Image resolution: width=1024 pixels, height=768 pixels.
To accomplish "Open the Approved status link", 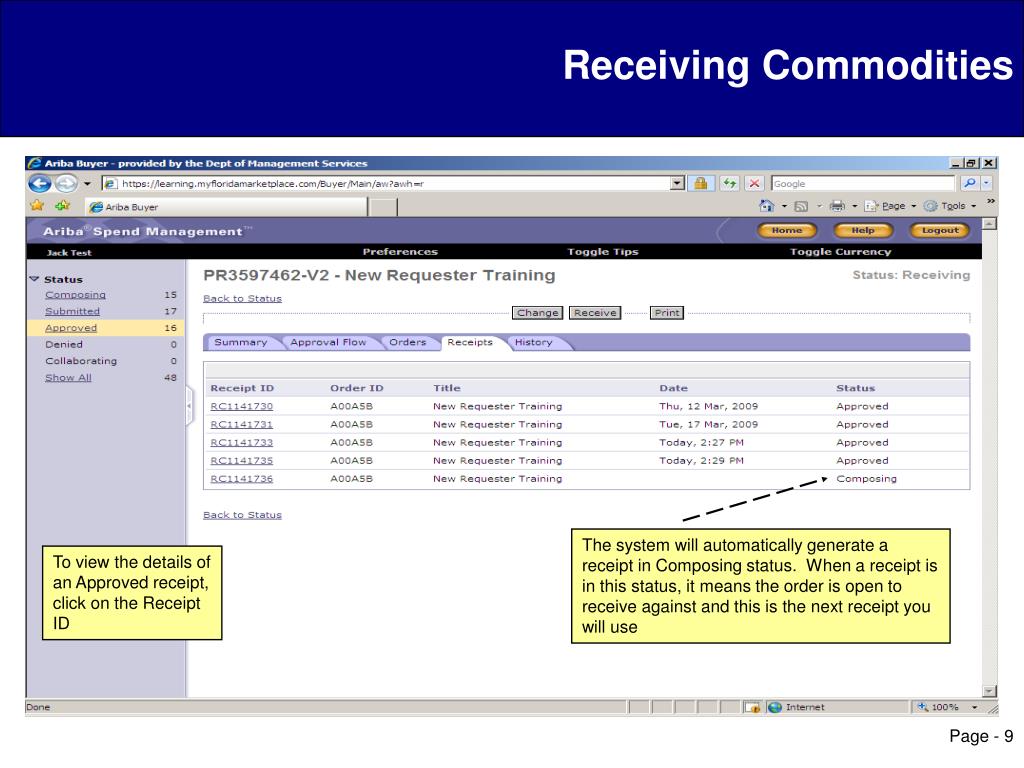I will [71, 328].
